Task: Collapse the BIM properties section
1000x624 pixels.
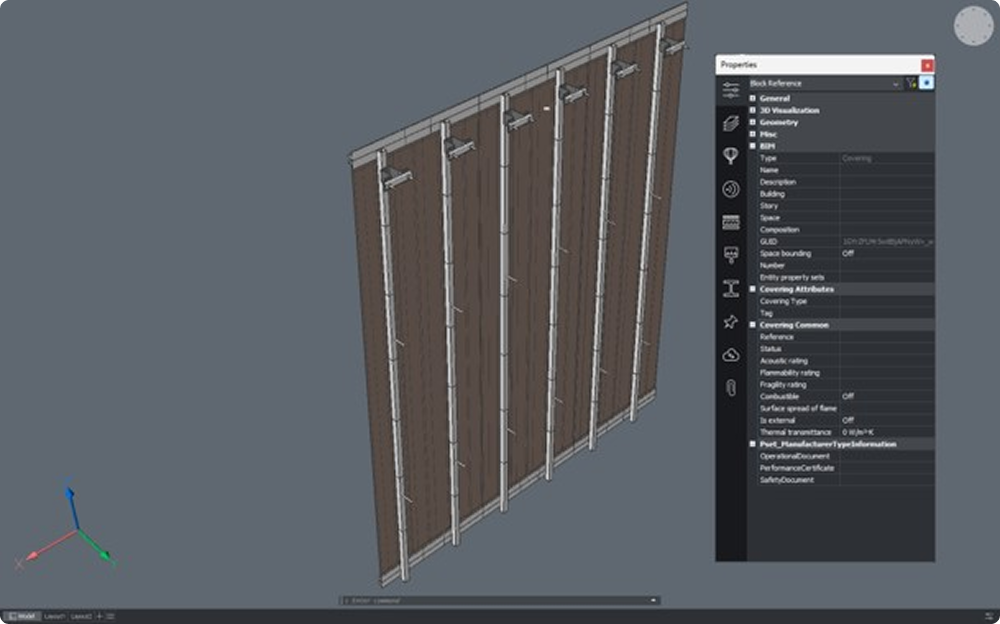Action: (753, 146)
